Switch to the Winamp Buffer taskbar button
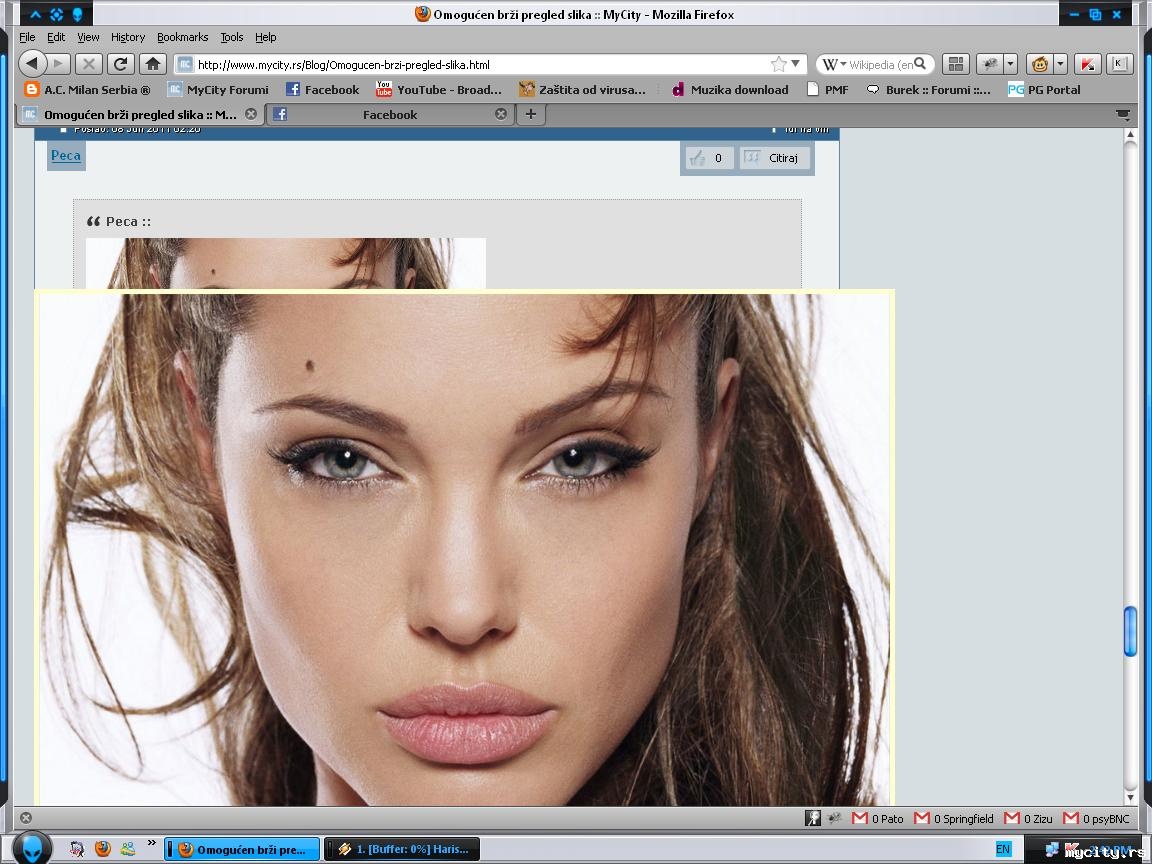 pos(402,849)
